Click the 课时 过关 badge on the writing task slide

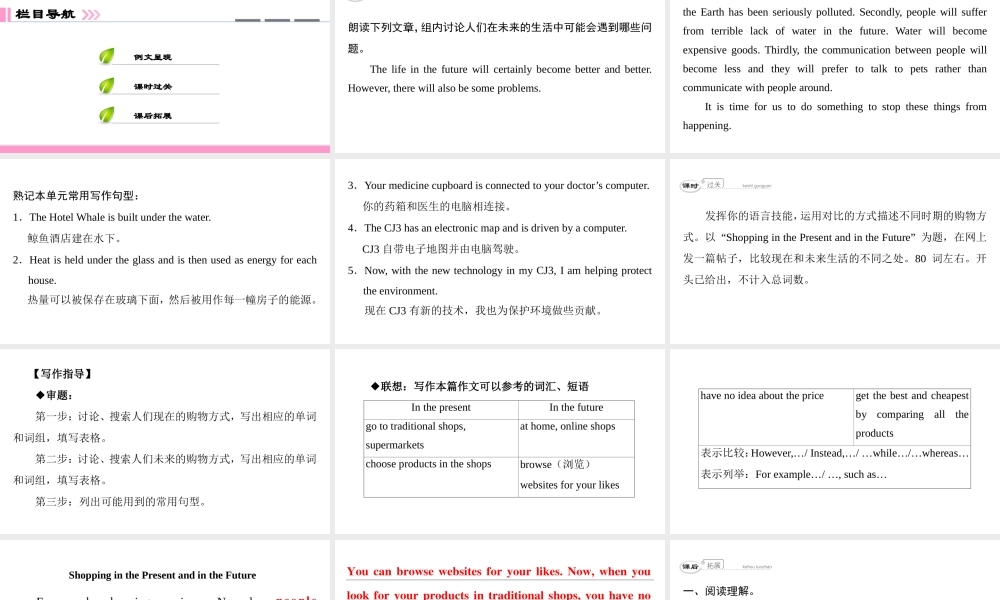(x=702, y=185)
